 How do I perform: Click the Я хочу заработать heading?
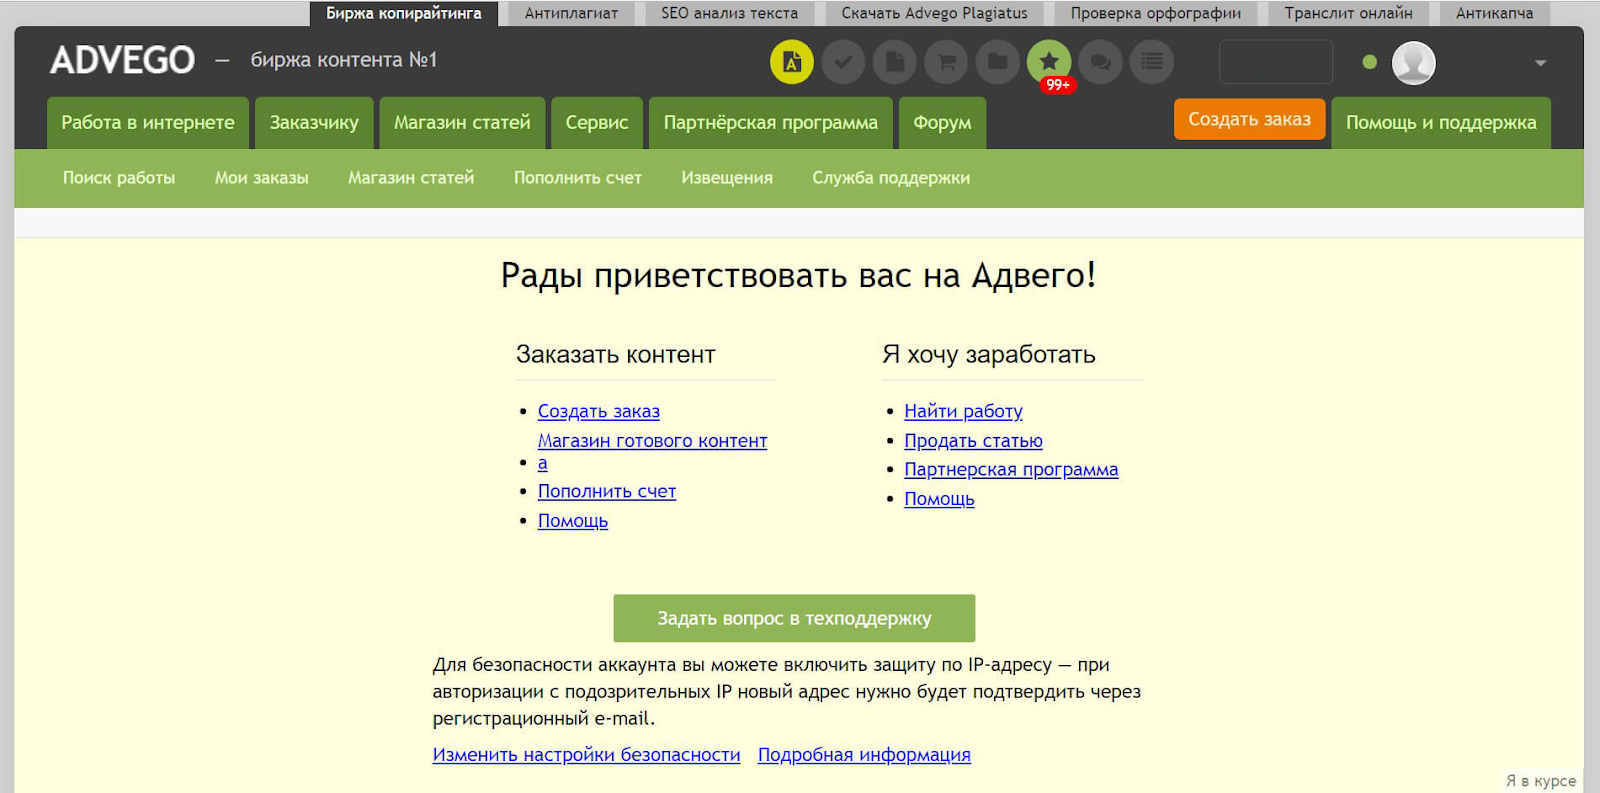[x=989, y=355]
